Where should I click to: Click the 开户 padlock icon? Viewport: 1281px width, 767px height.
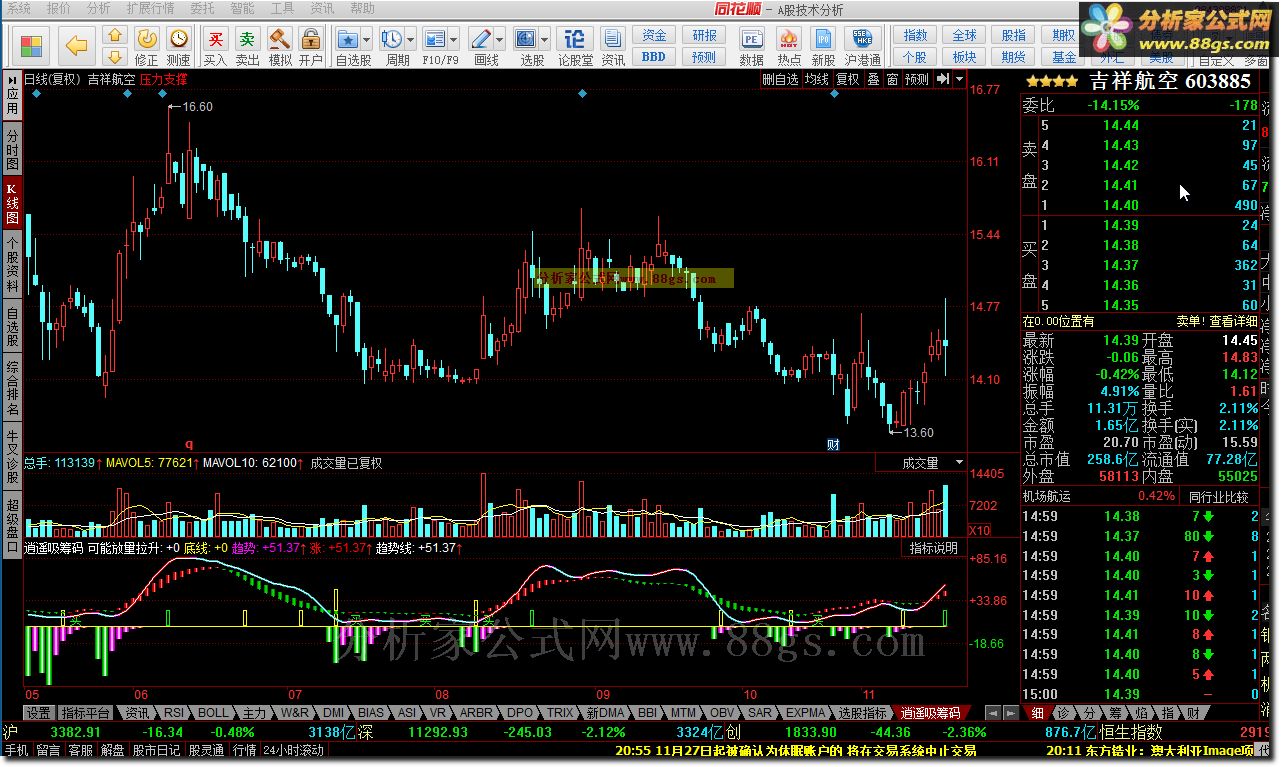click(x=311, y=39)
